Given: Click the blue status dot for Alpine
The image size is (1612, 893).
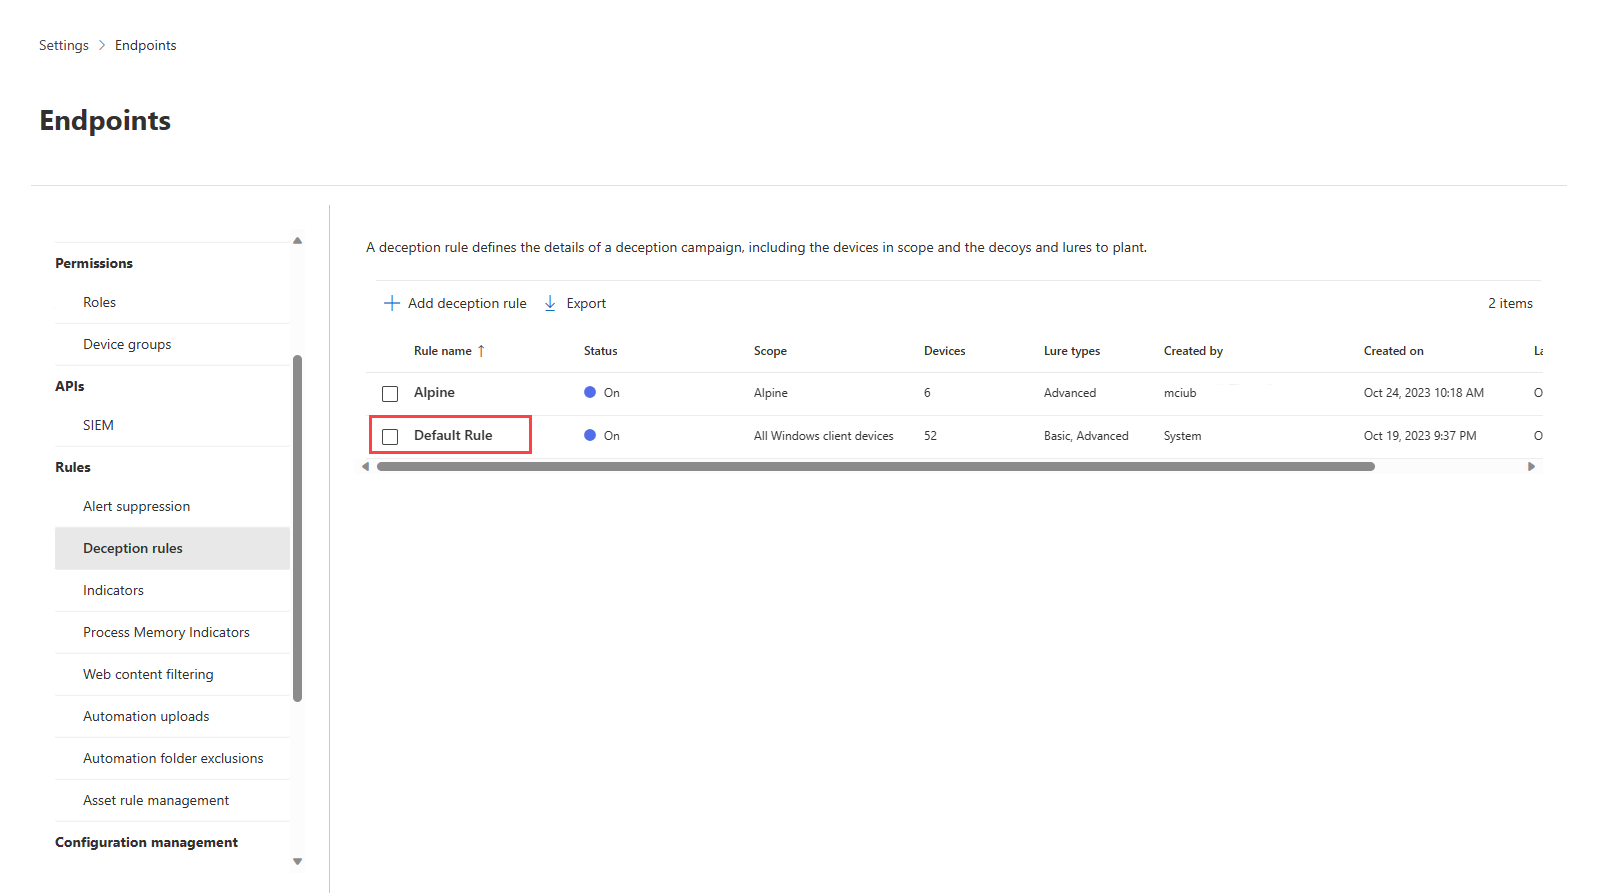Looking at the screenshot, I should pyautogui.click(x=590, y=392).
